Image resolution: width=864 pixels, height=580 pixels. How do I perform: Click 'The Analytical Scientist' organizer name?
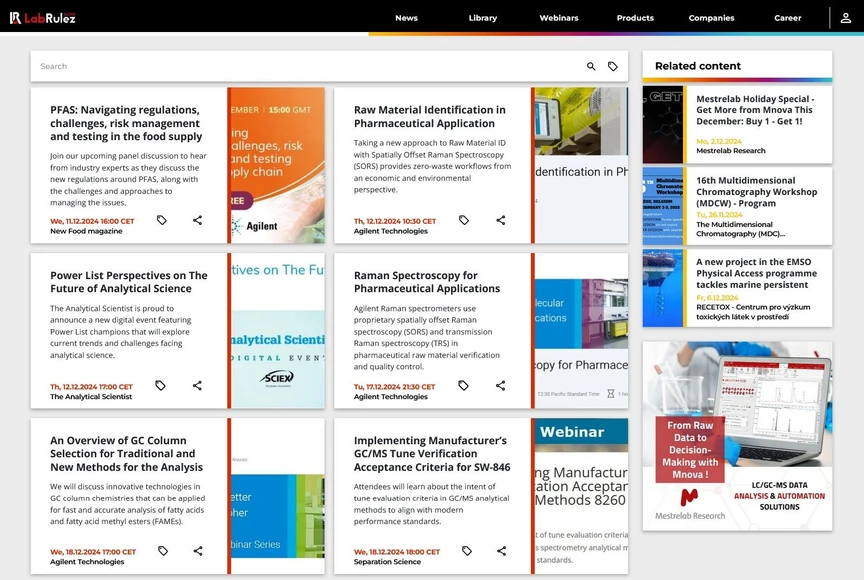(91, 397)
